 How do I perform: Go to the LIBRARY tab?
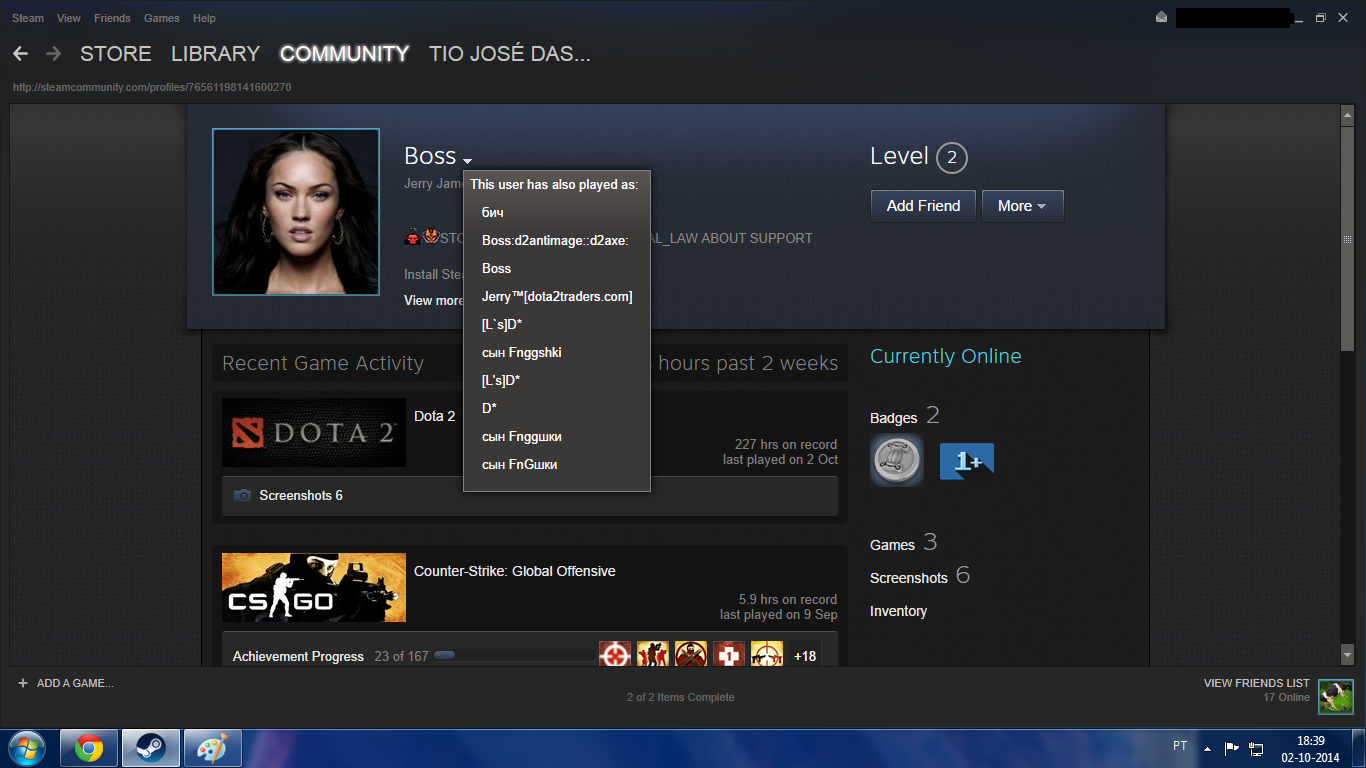click(x=215, y=54)
